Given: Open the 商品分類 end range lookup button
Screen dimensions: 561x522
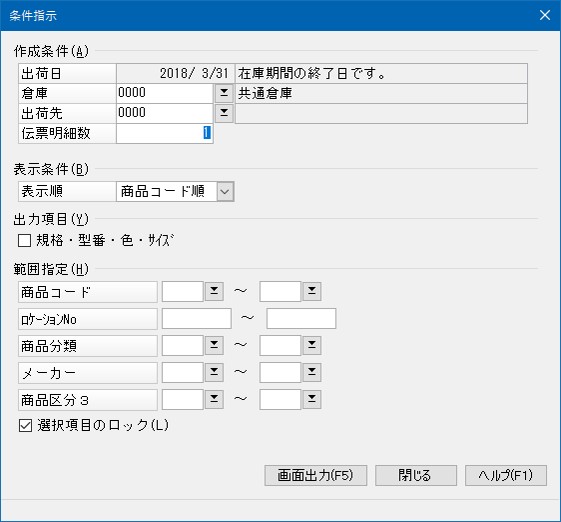Looking at the screenshot, I should click(312, 345).
